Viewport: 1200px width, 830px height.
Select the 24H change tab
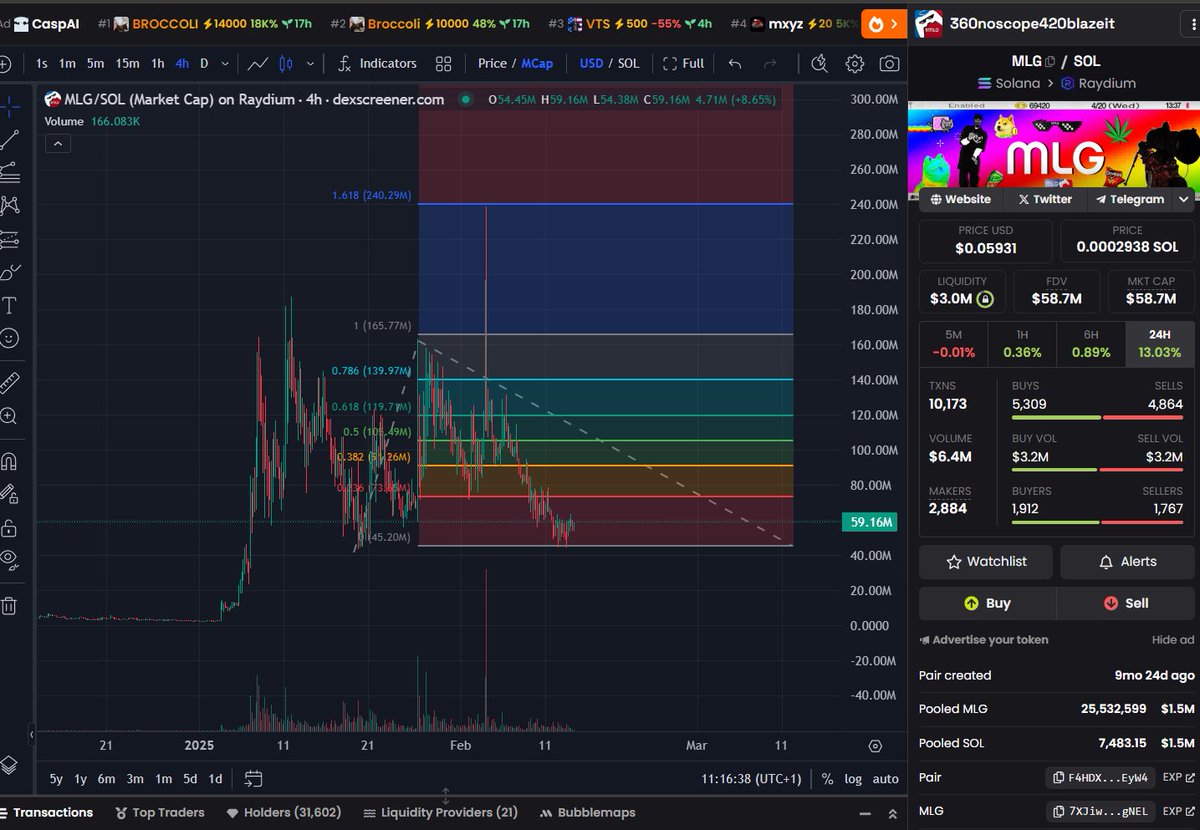click(1159, 344)
